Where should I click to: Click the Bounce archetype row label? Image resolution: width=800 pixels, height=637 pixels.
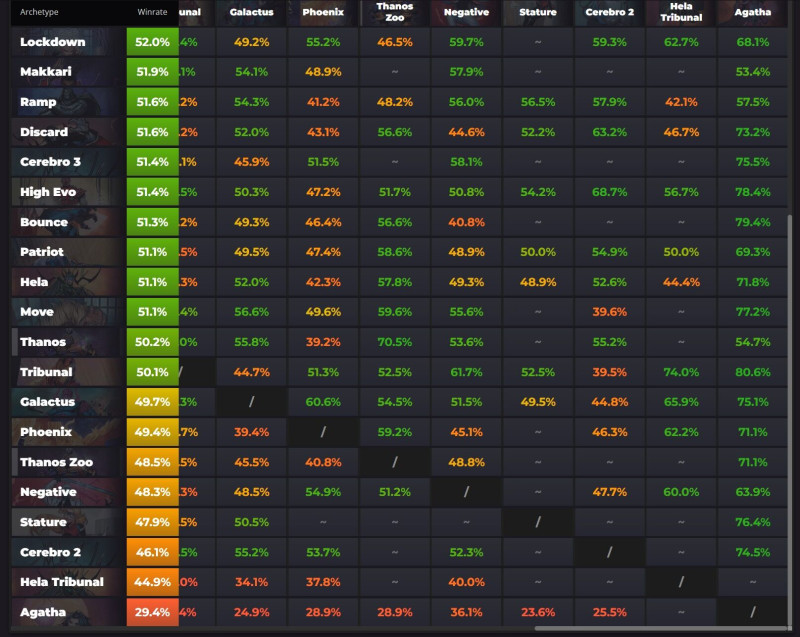pyautogui.click(x=44, y=222)
